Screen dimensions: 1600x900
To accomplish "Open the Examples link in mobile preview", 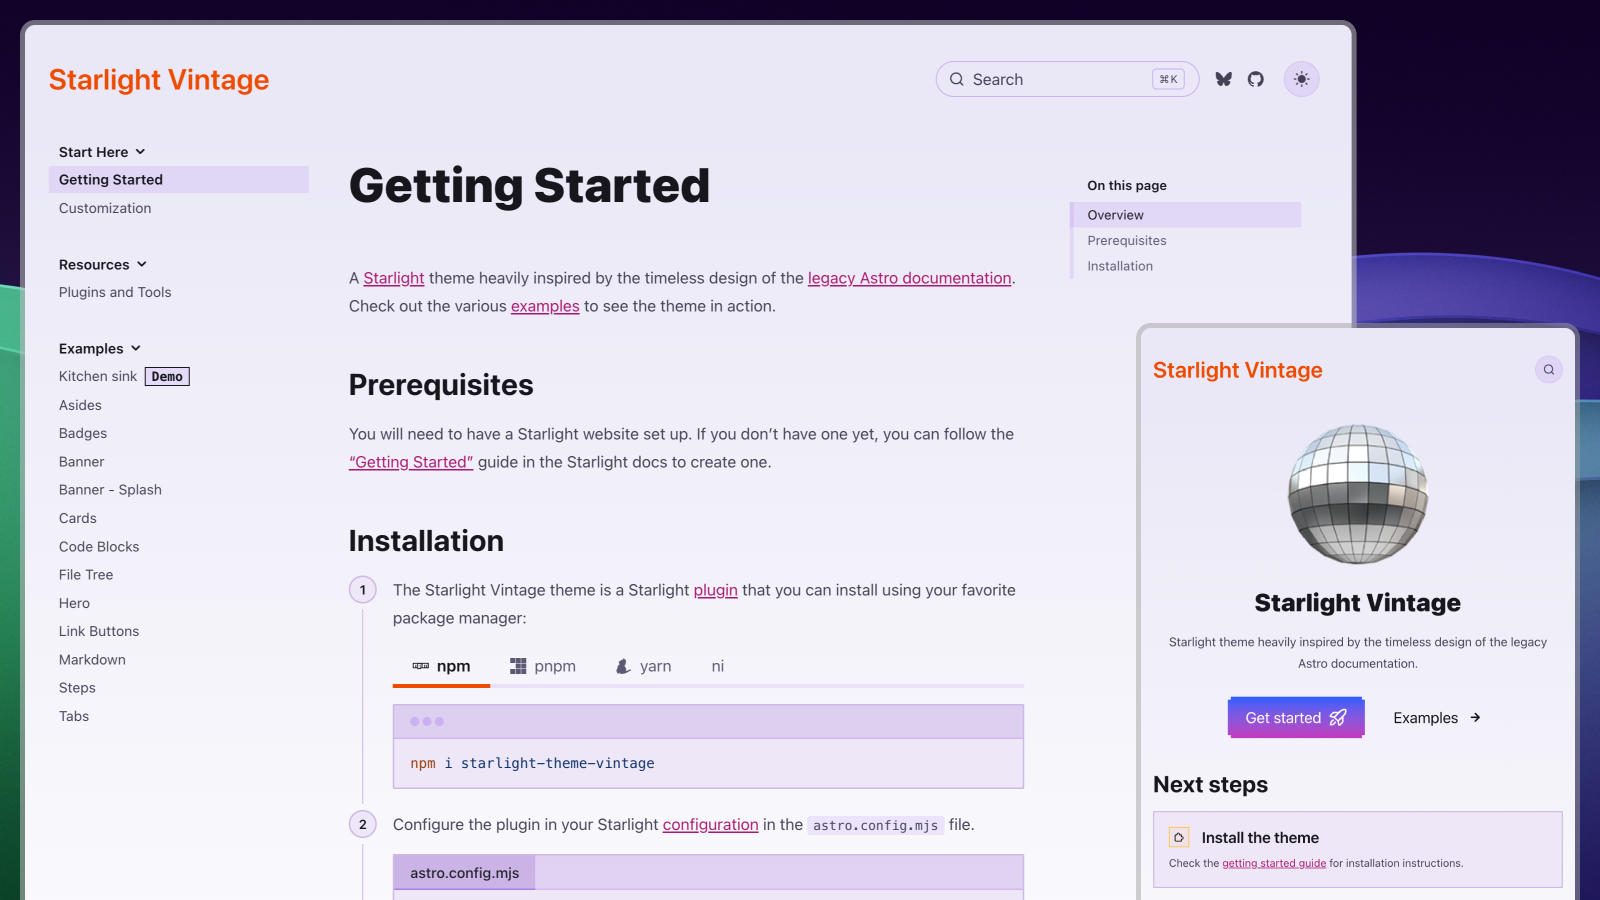I will (1437, 718).
